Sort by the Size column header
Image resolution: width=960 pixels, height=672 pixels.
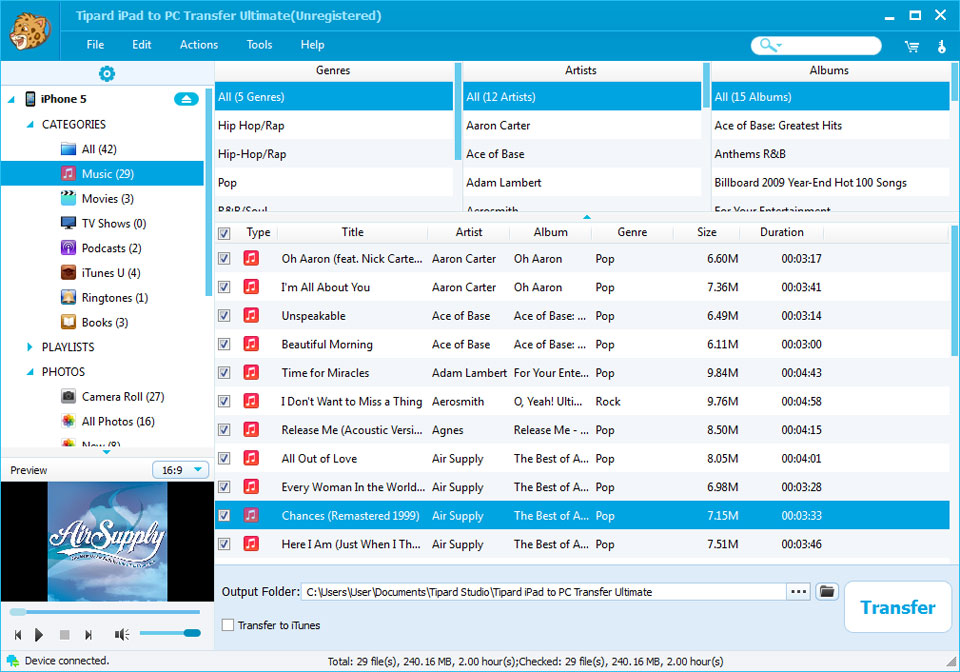click(707, 232)
